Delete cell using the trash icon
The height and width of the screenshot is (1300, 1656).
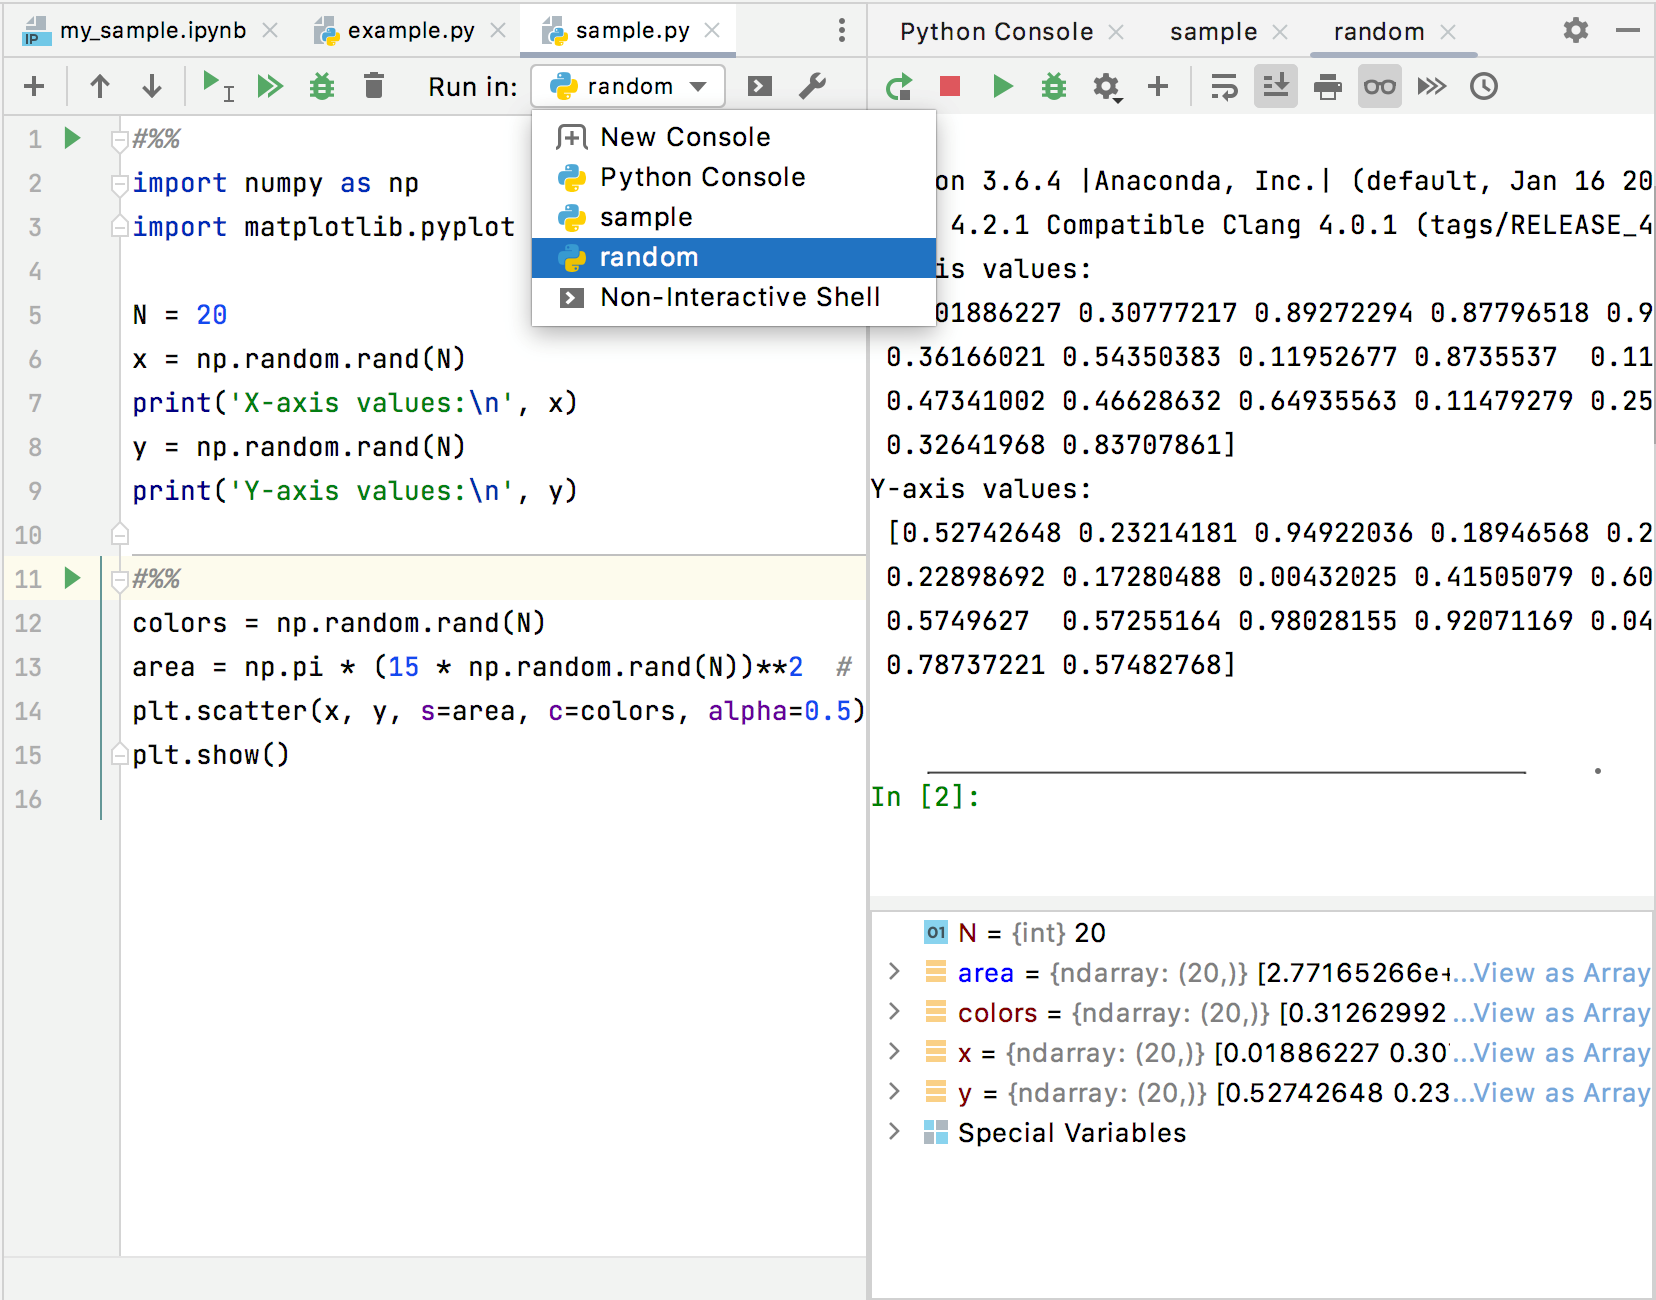click(x=374, y=86)
